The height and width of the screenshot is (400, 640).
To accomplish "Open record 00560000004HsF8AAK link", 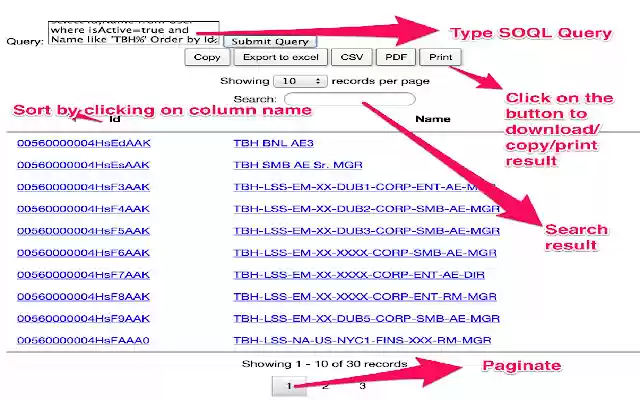I will (83, 297).
